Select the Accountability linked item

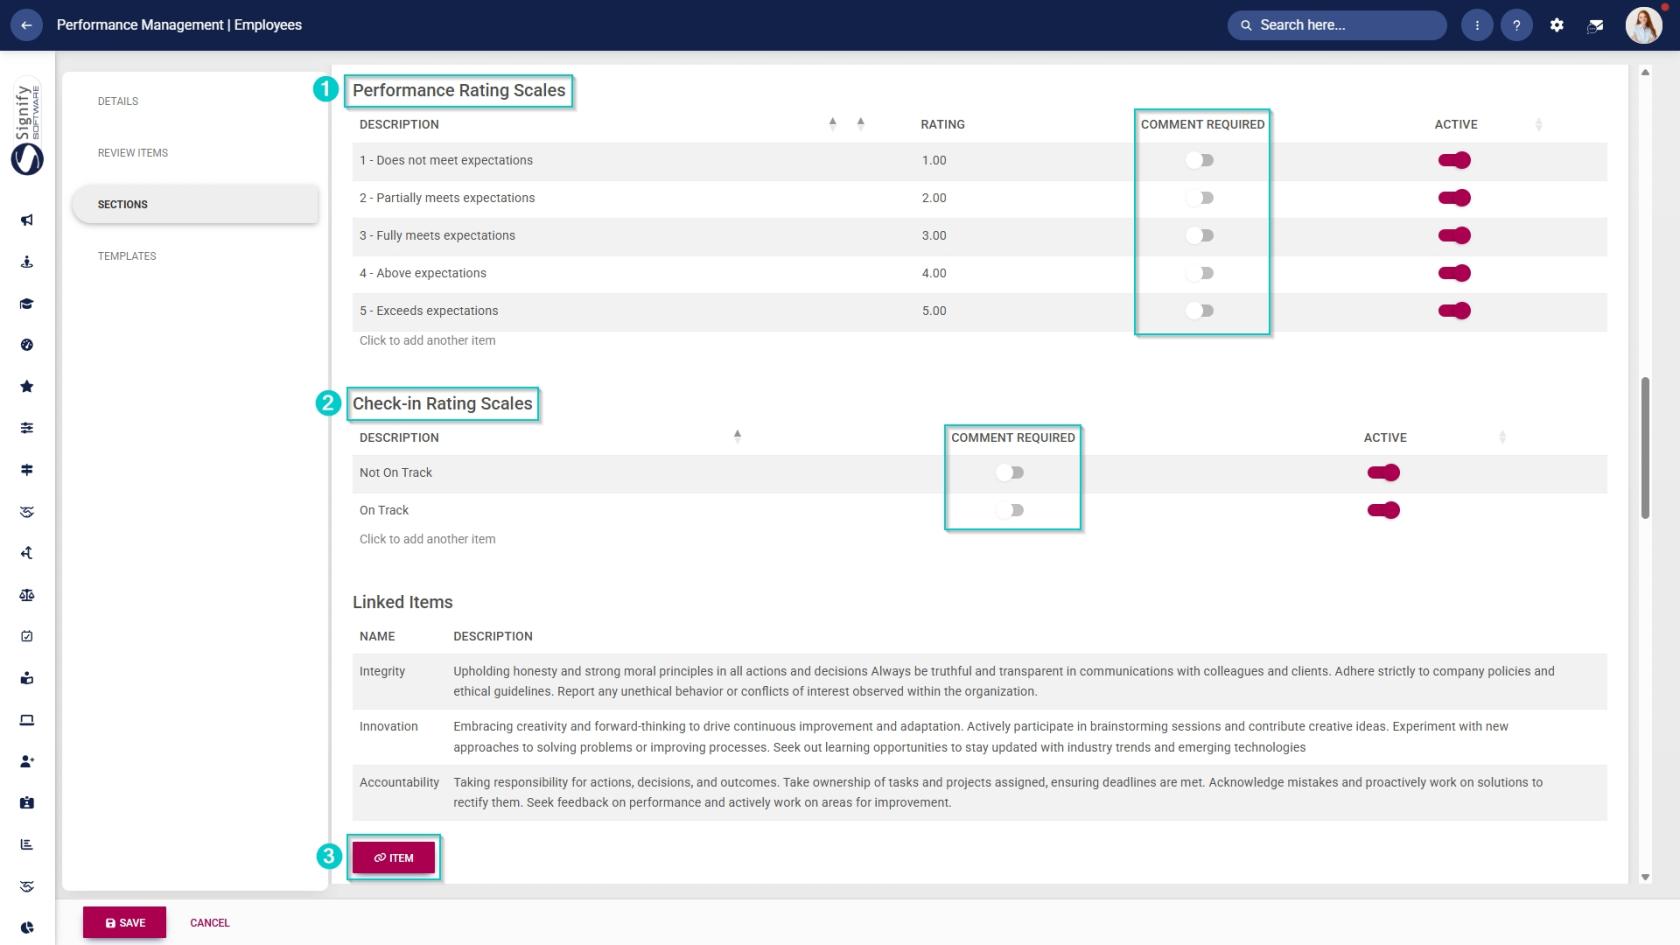(x=399, y=782)
